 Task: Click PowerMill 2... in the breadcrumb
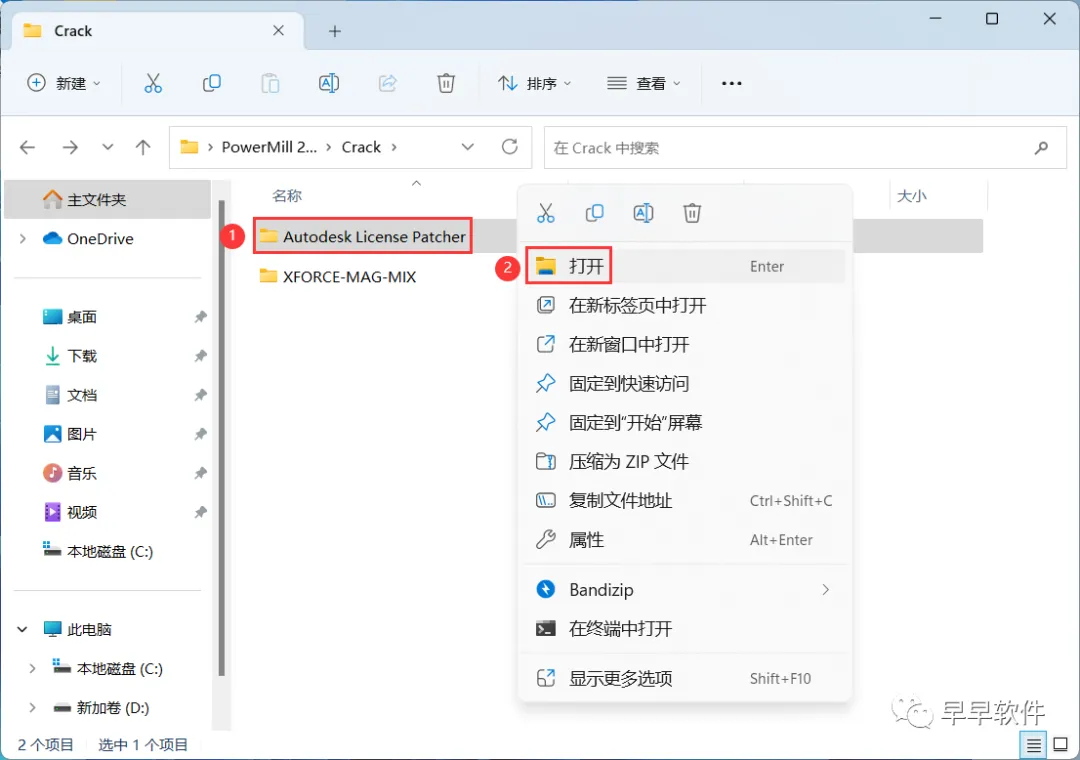[269, 147]
